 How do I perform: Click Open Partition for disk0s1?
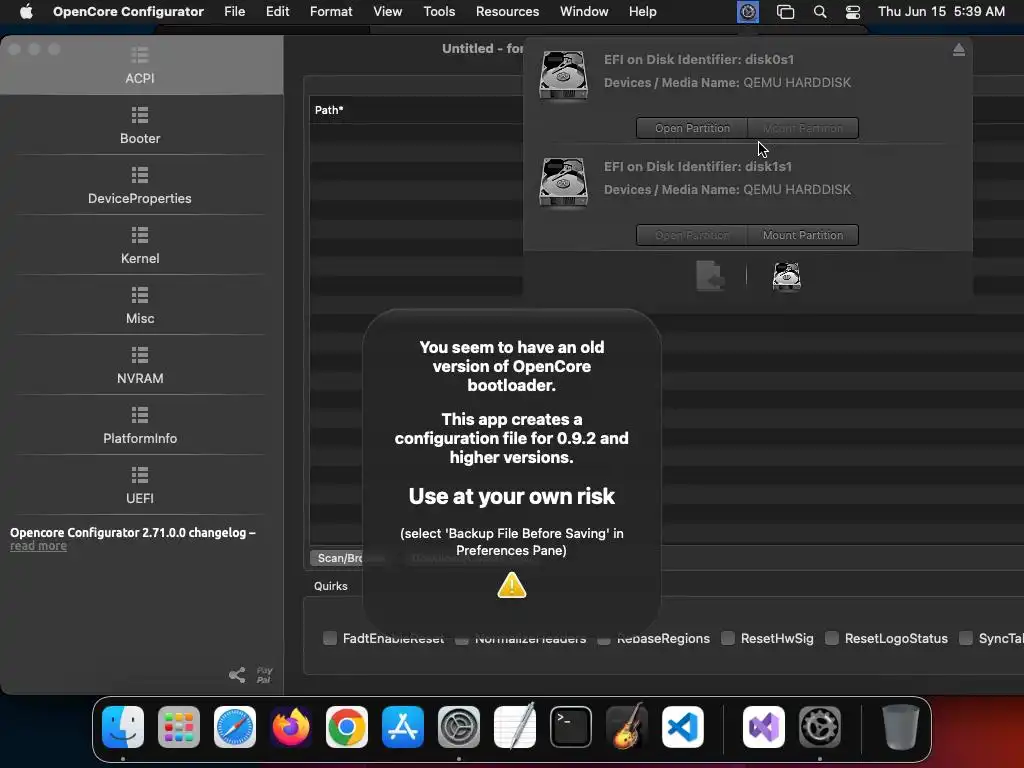692,128
